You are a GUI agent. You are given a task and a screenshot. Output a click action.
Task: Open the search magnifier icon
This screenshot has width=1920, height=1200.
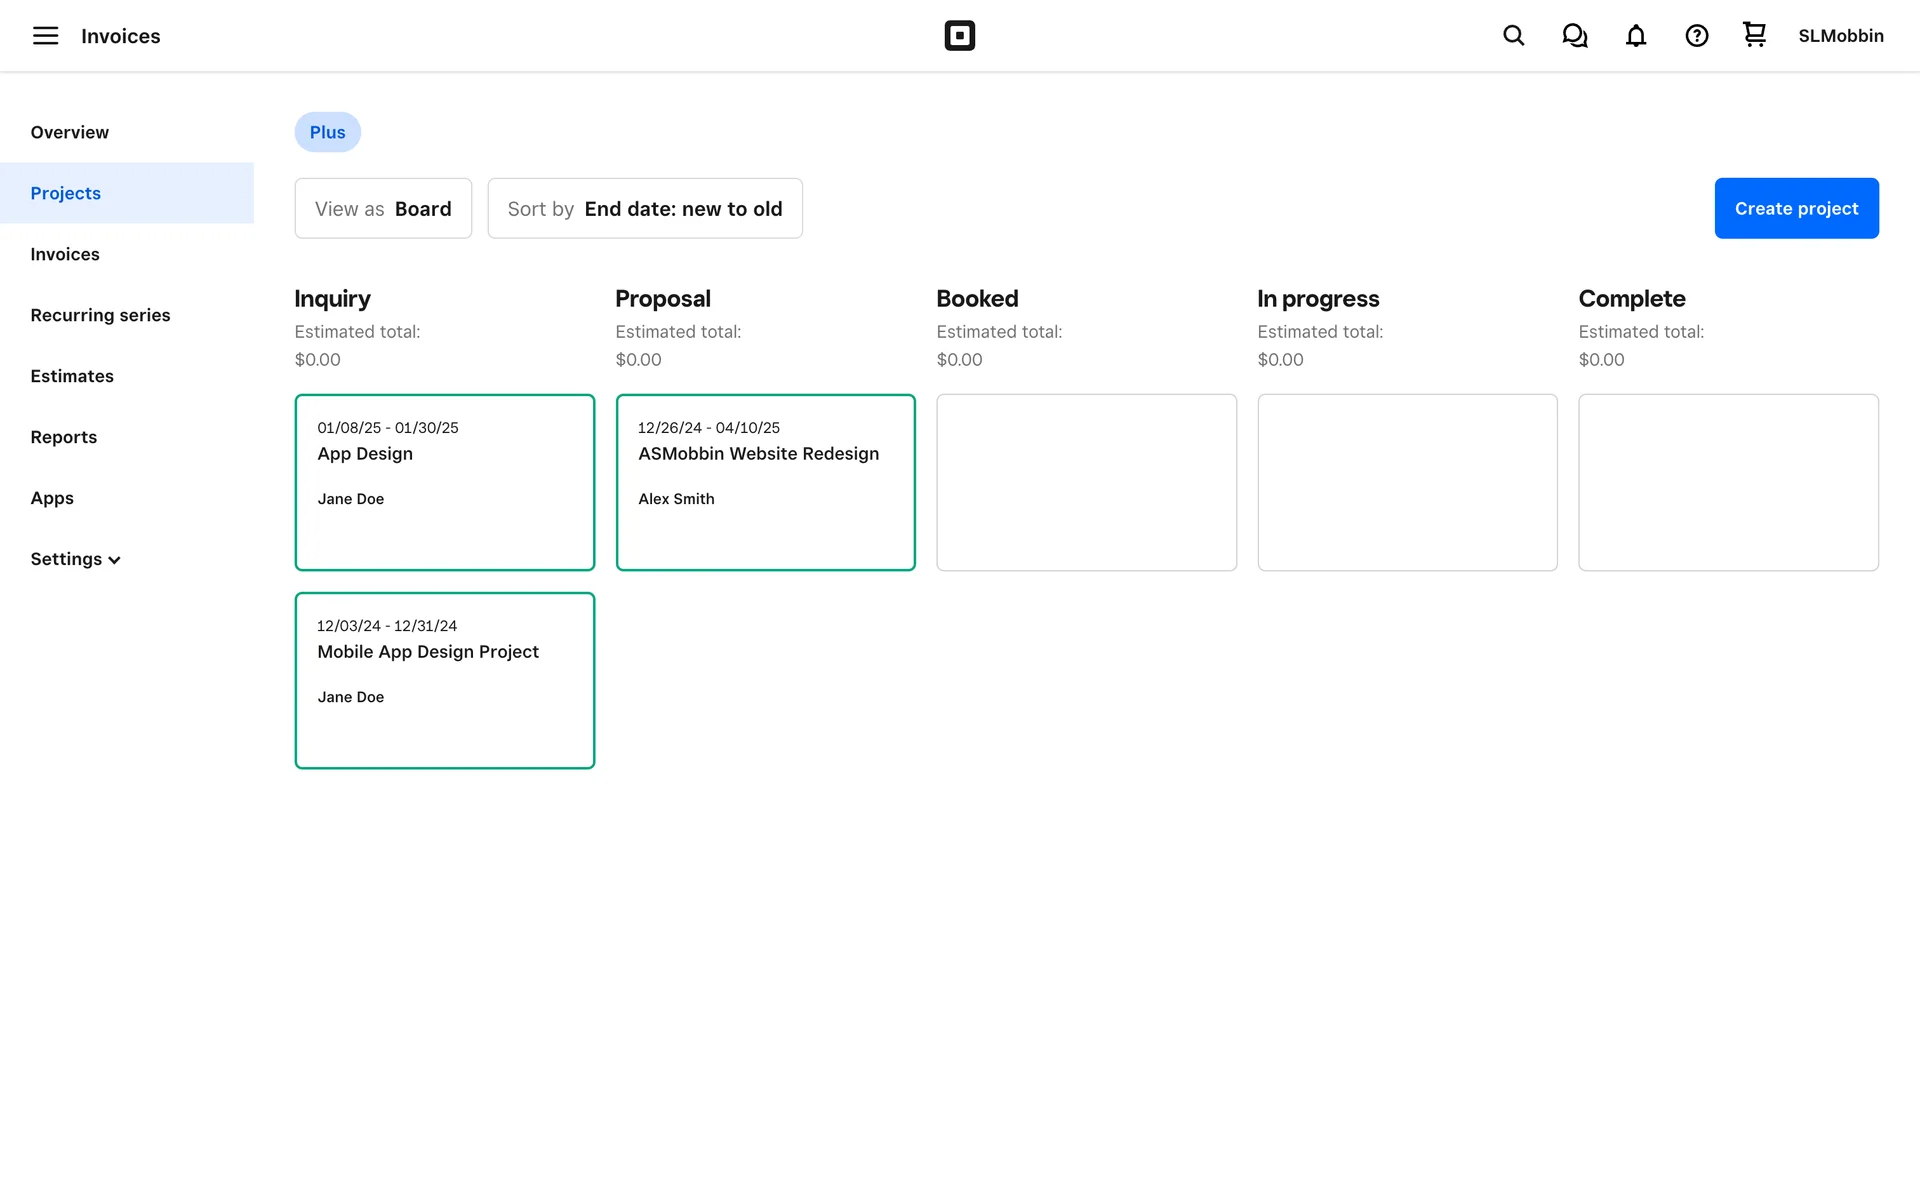click(1513, 36)
